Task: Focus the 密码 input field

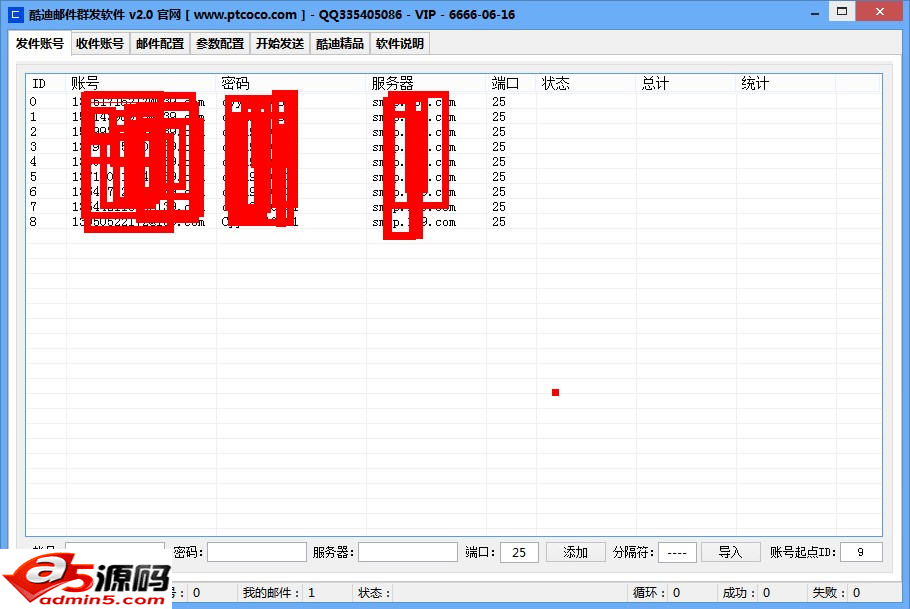Action: pyautogui.click(x=257, y=552)
